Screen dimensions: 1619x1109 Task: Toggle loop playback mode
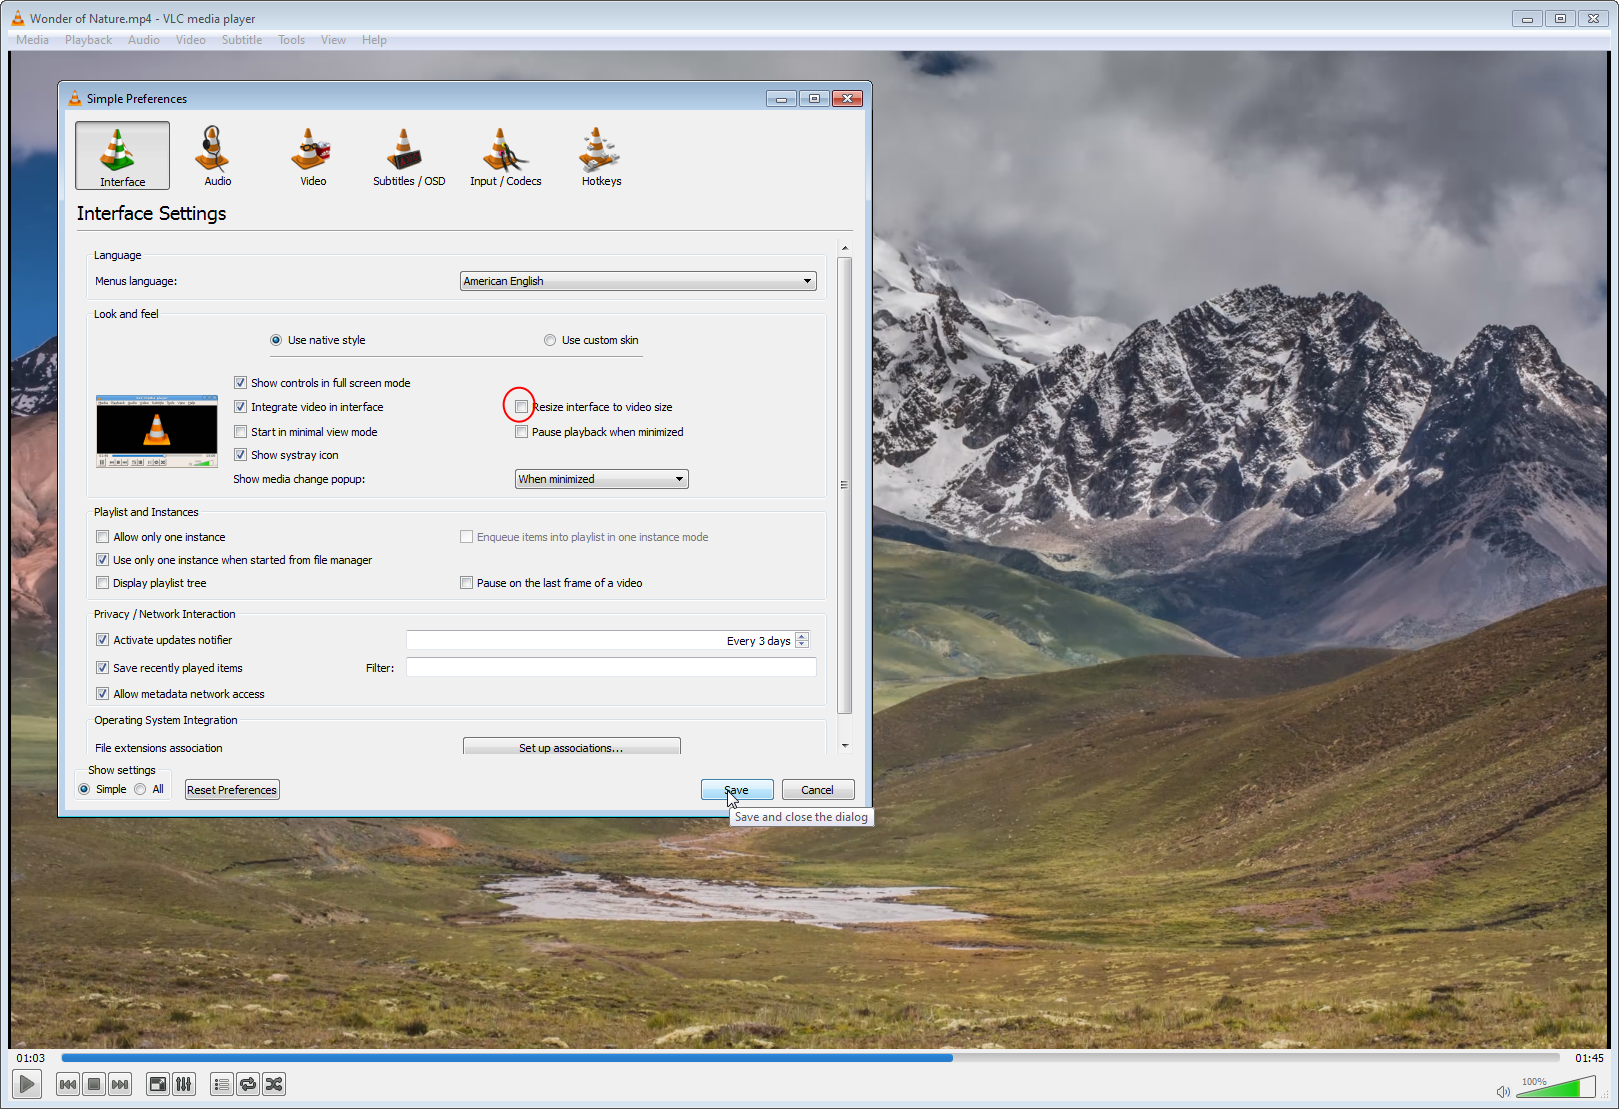[248, 1084]
